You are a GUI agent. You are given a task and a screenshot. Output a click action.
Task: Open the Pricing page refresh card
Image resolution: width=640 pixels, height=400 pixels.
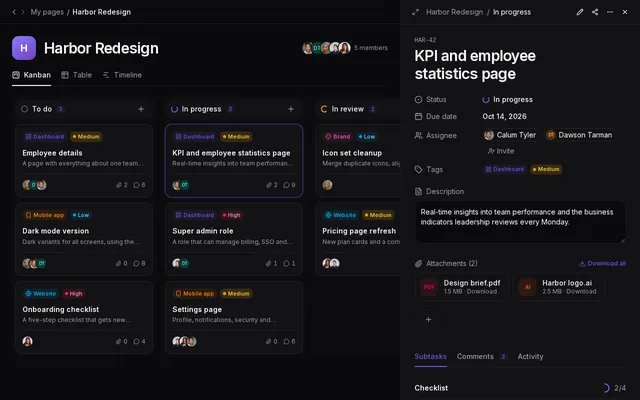click(x=358, y=239)
